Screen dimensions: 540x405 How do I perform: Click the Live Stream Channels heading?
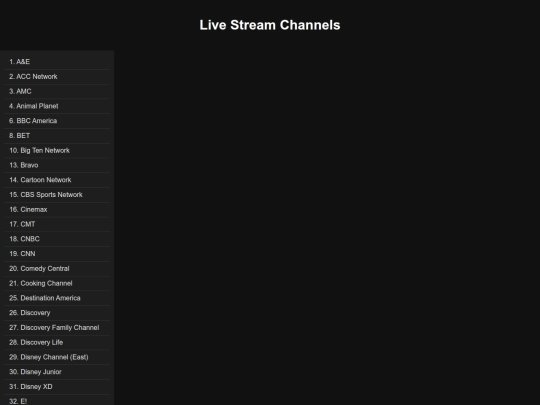click(270, 25)
